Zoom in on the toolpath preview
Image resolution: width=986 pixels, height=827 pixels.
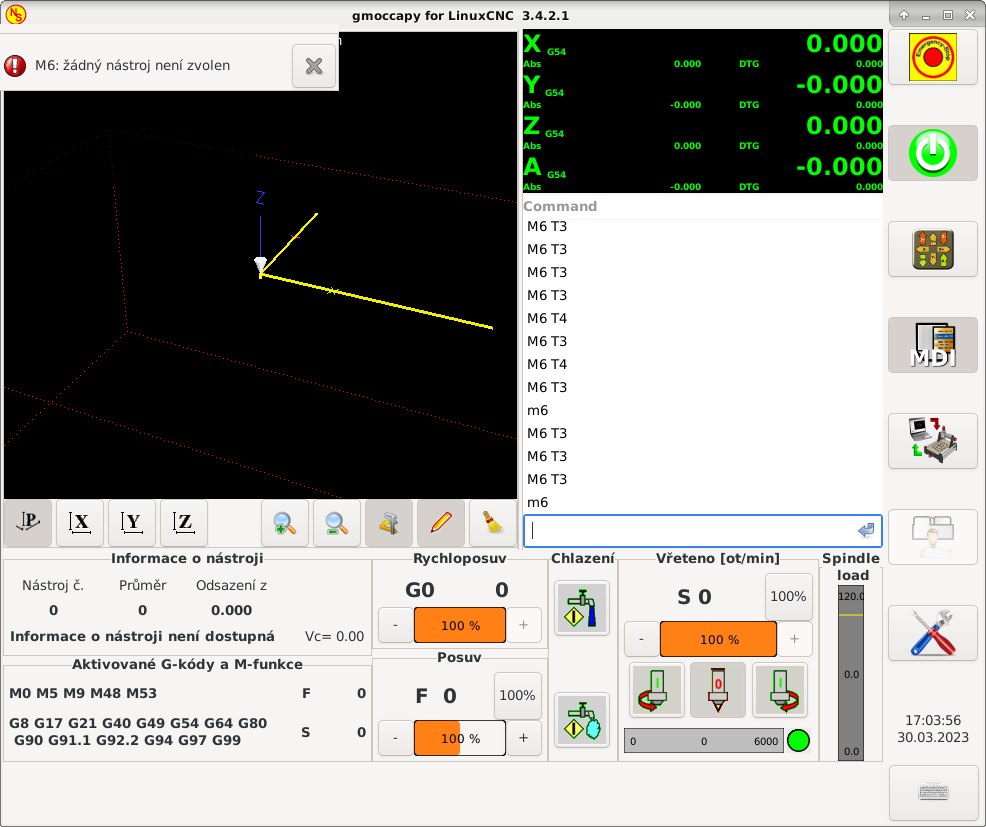click(285, 522)
